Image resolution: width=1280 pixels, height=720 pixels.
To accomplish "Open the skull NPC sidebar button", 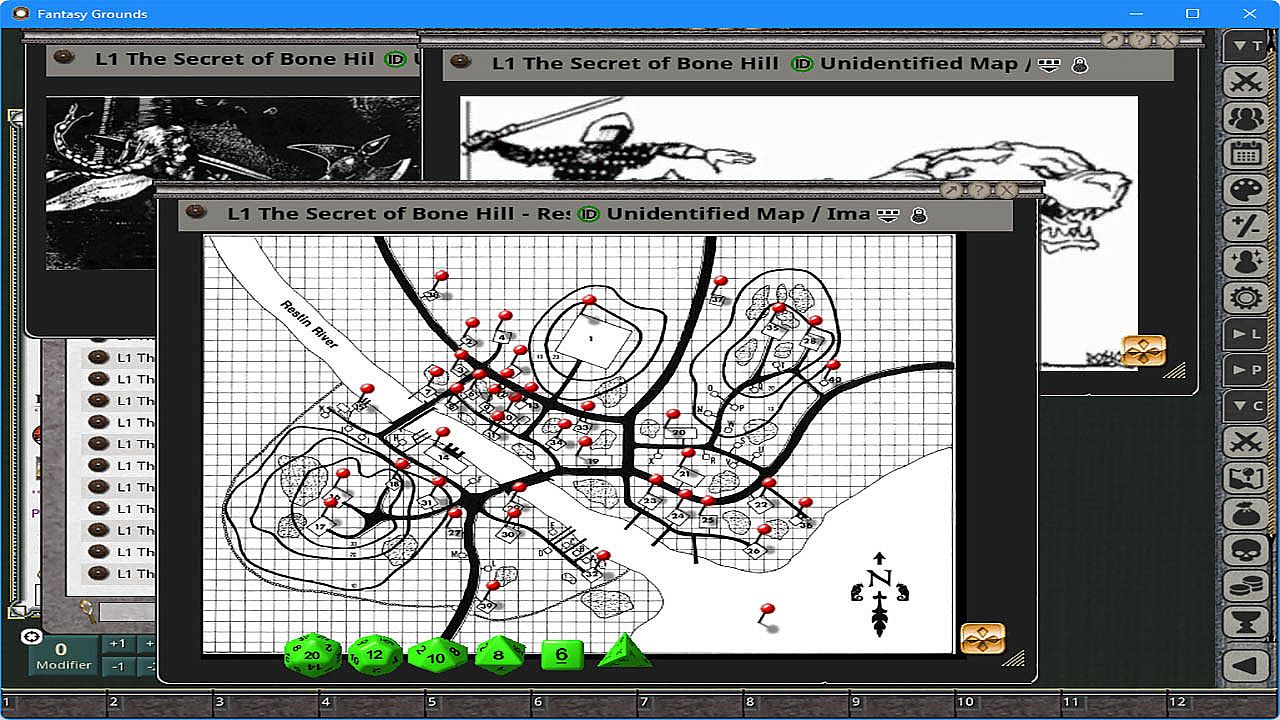I will [x=1246, y=550].
